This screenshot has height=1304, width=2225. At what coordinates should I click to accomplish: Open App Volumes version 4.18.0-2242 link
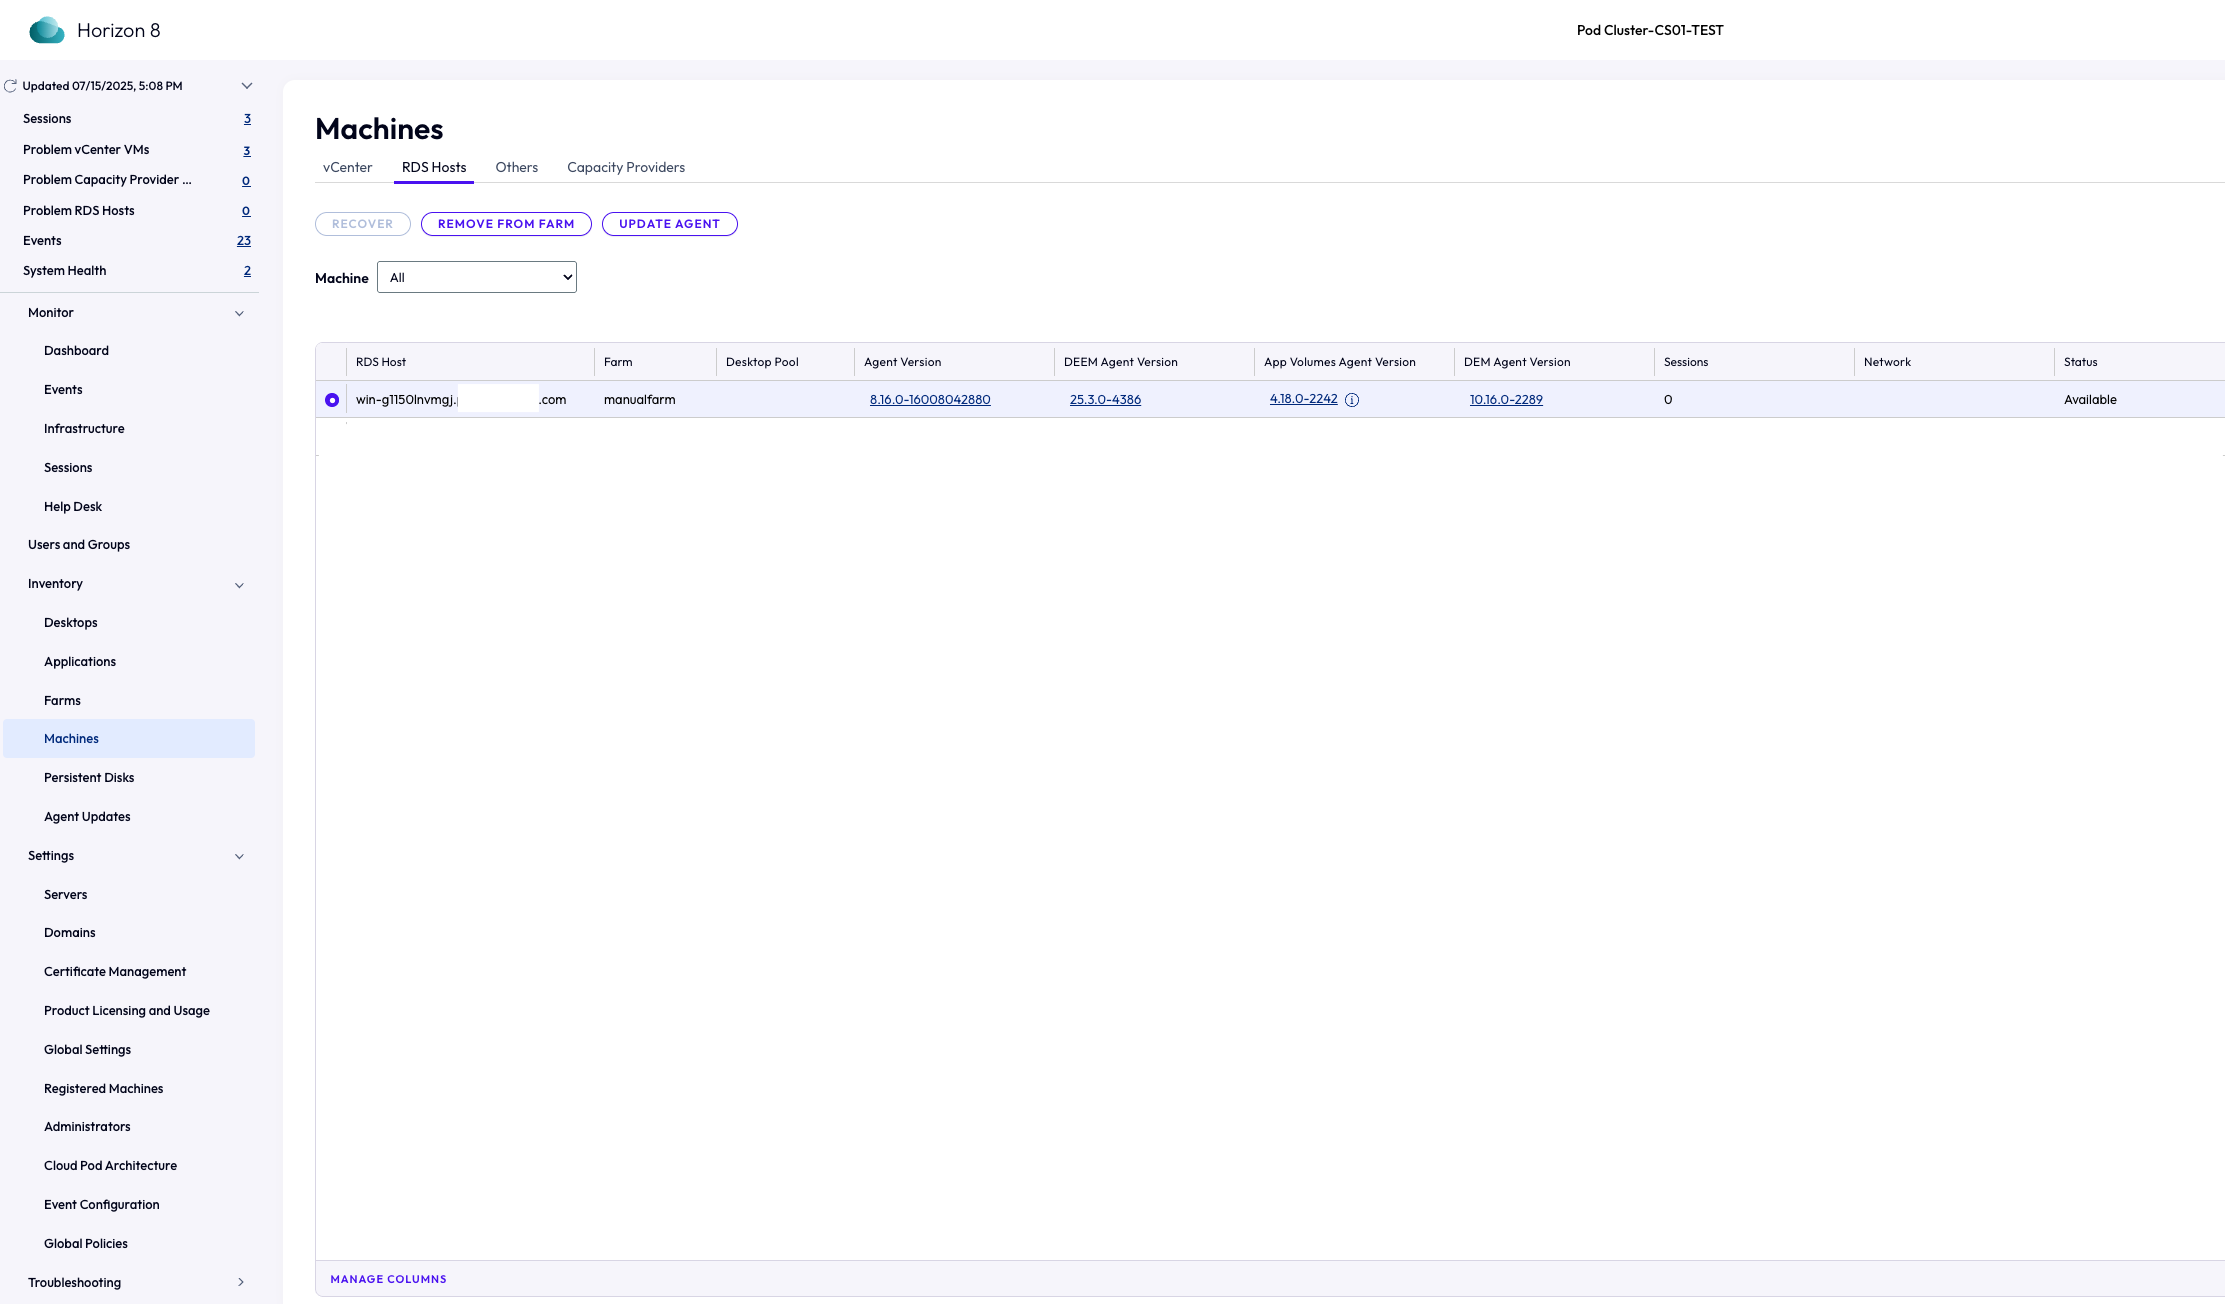1303,398
